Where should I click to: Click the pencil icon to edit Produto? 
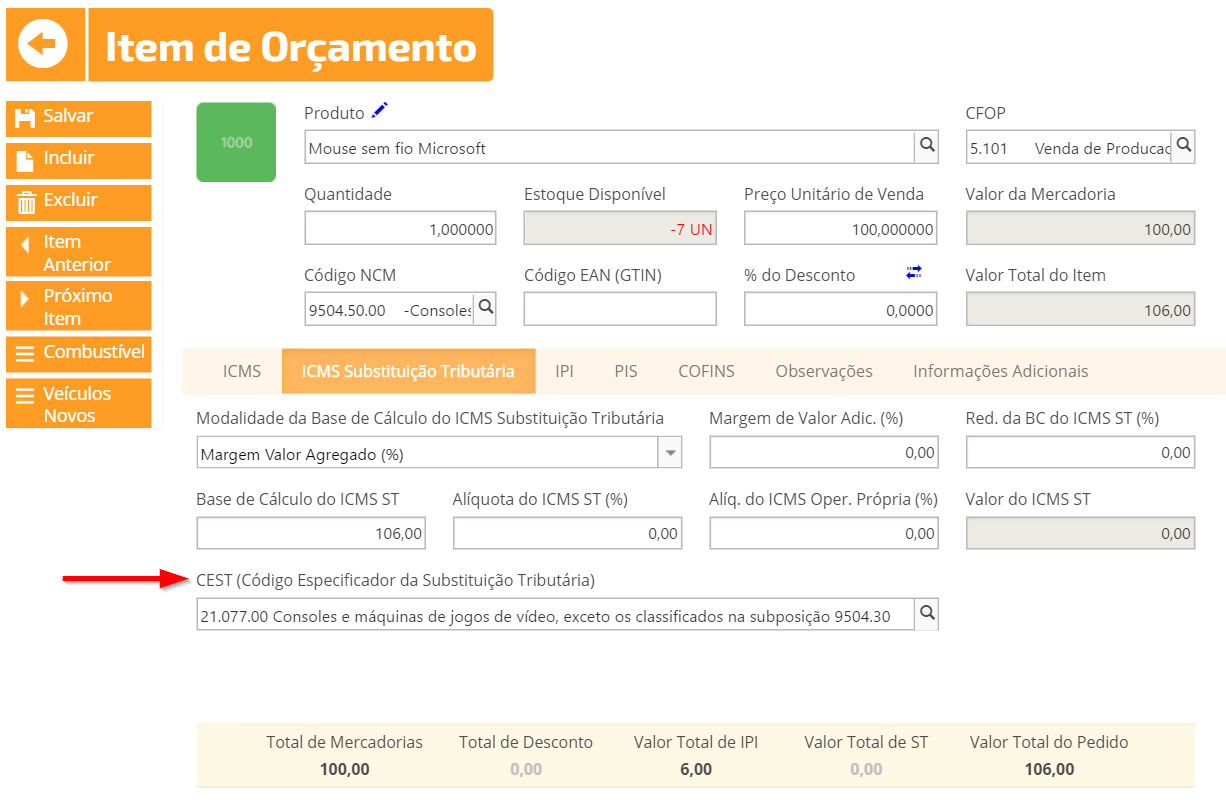click(x=380, y=111)
